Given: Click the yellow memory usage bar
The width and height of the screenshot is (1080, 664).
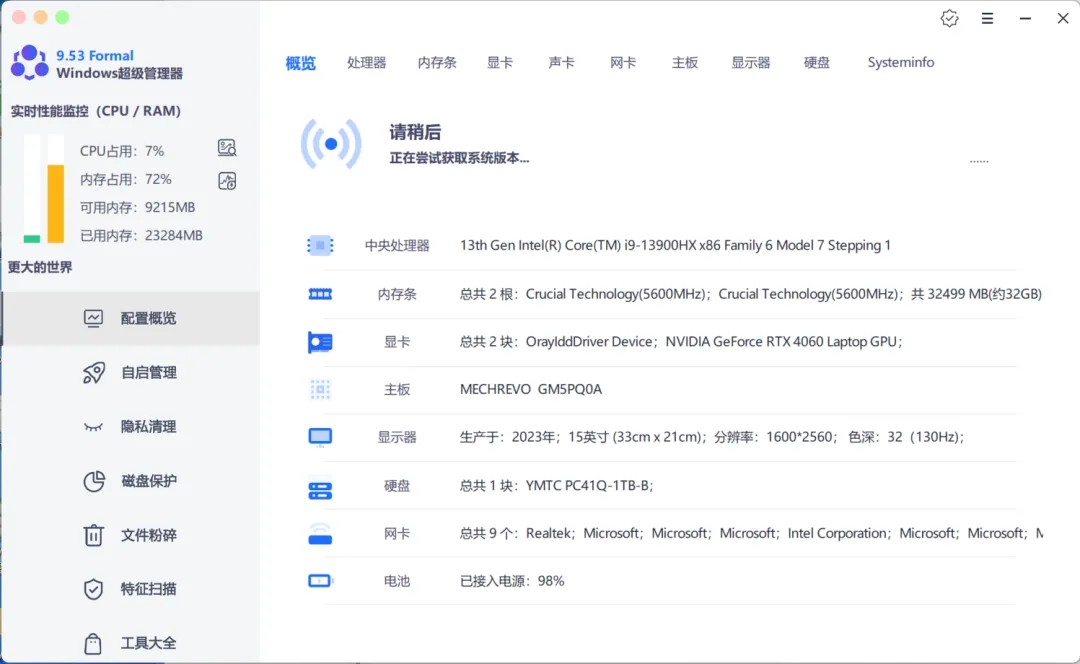Looking at the screenshot, I should 56,204.
